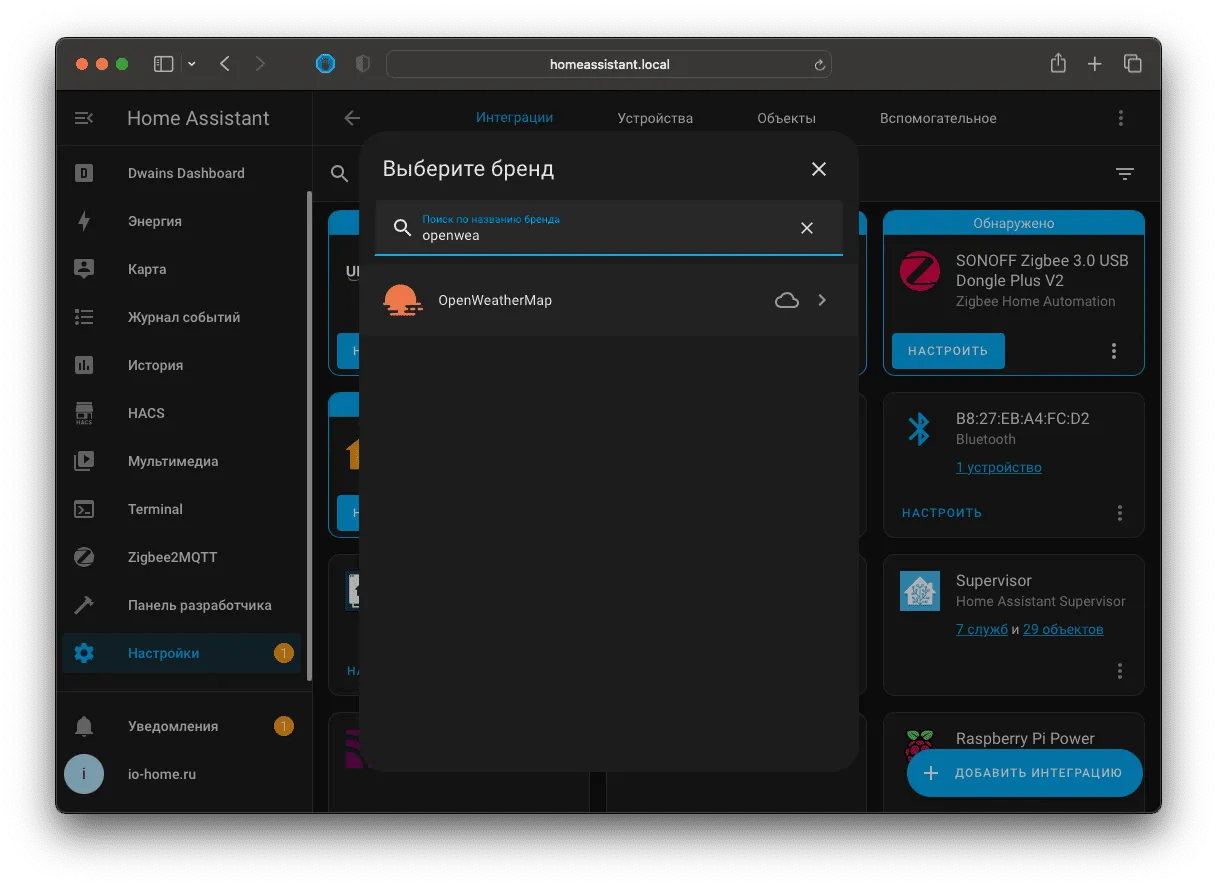Screen dimensions: 1217x887
Task: Switch to the Вспомогательное tab
Action: tap(938, 118)
